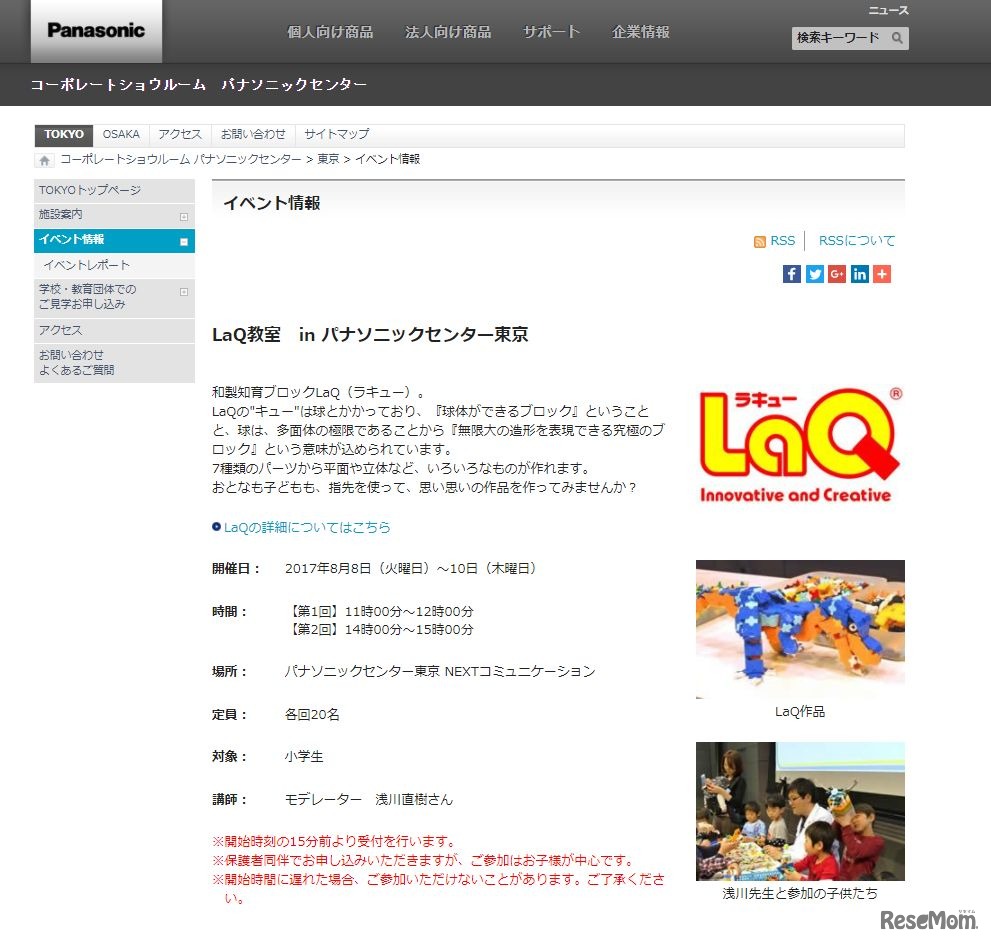Open the RSSについて link
Viewport: 991px width, 943px height.
pos(855,240)
